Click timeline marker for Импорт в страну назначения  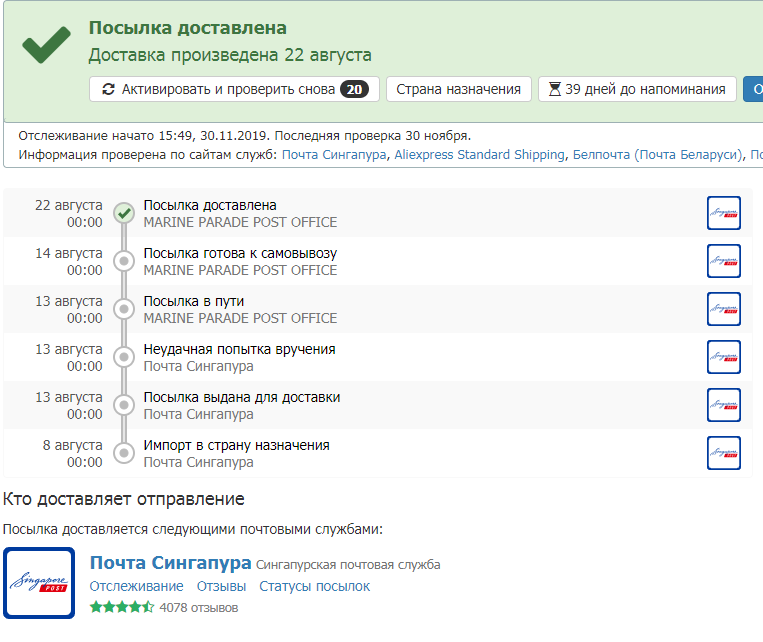point(124,453)
